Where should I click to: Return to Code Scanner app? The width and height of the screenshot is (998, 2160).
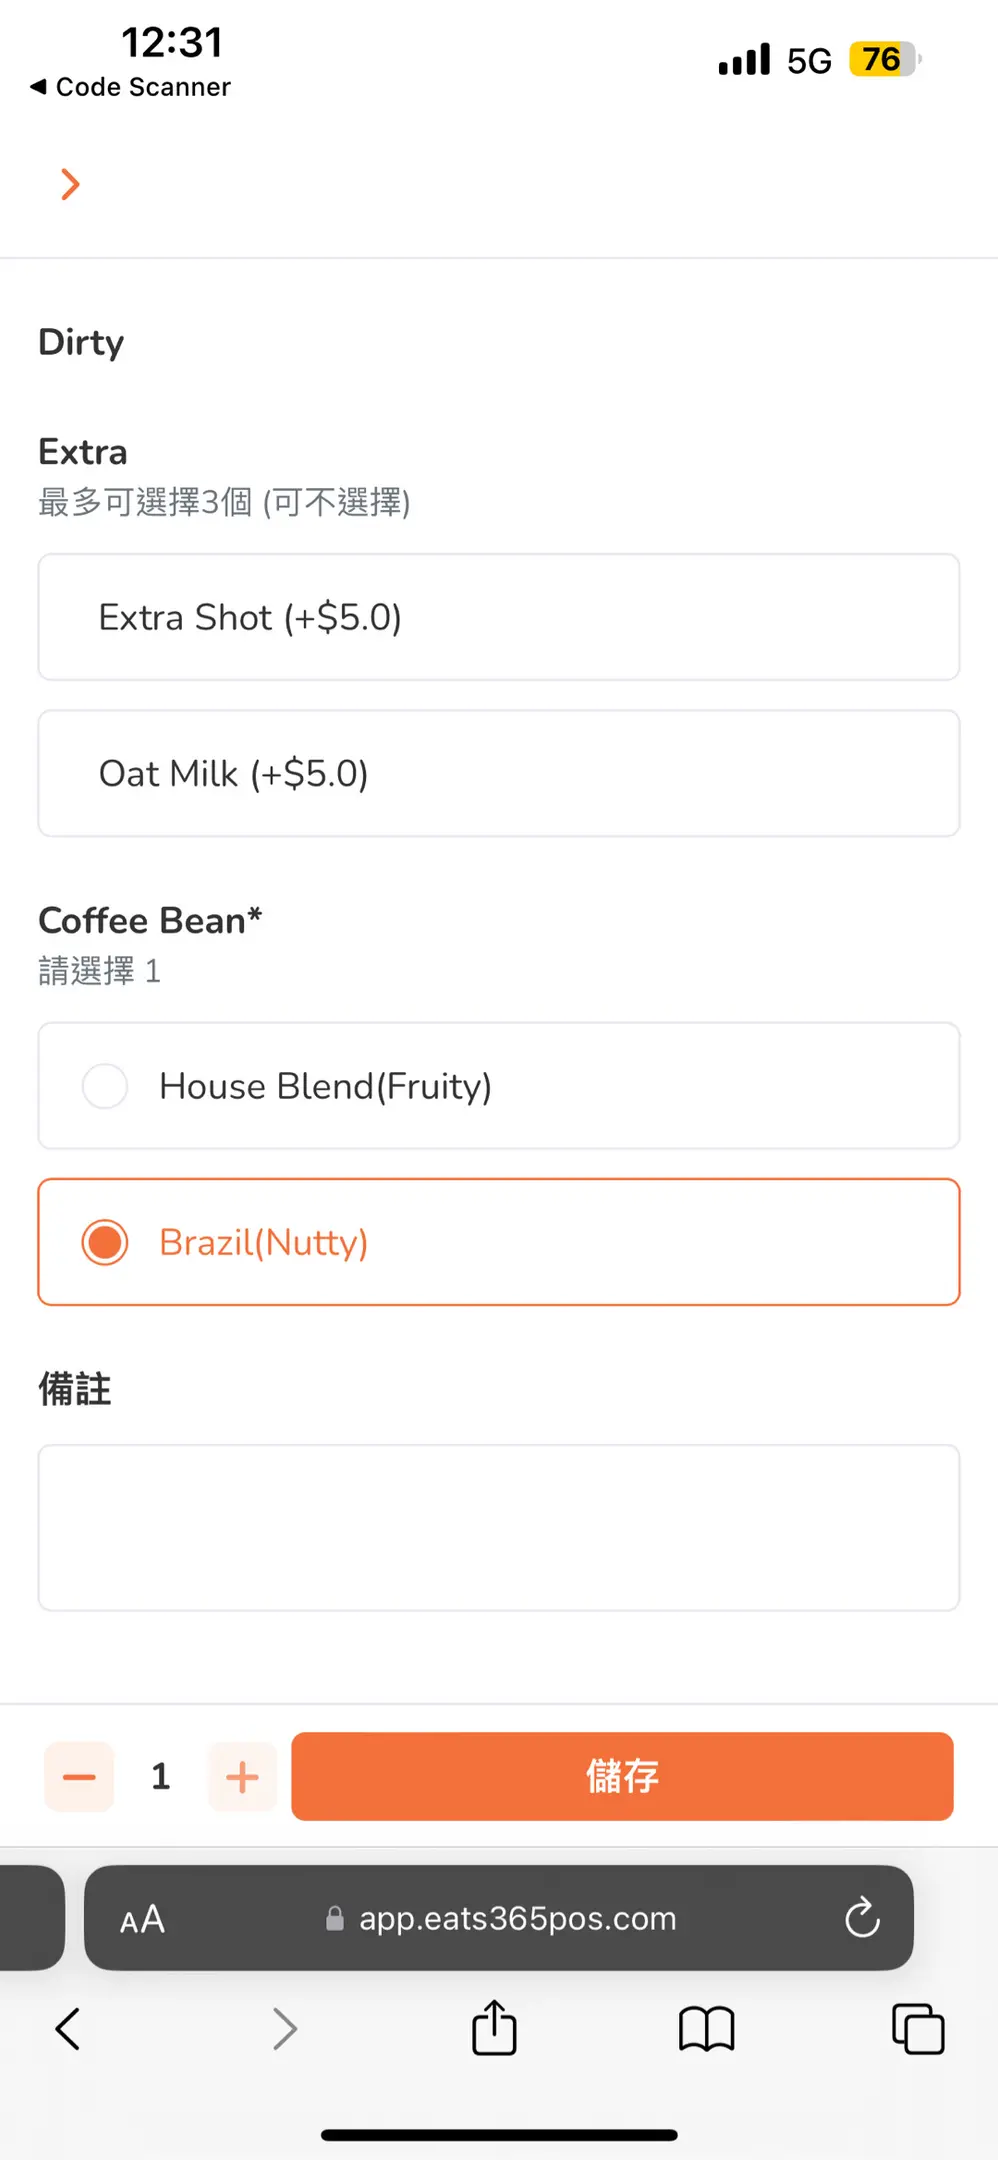131,87
